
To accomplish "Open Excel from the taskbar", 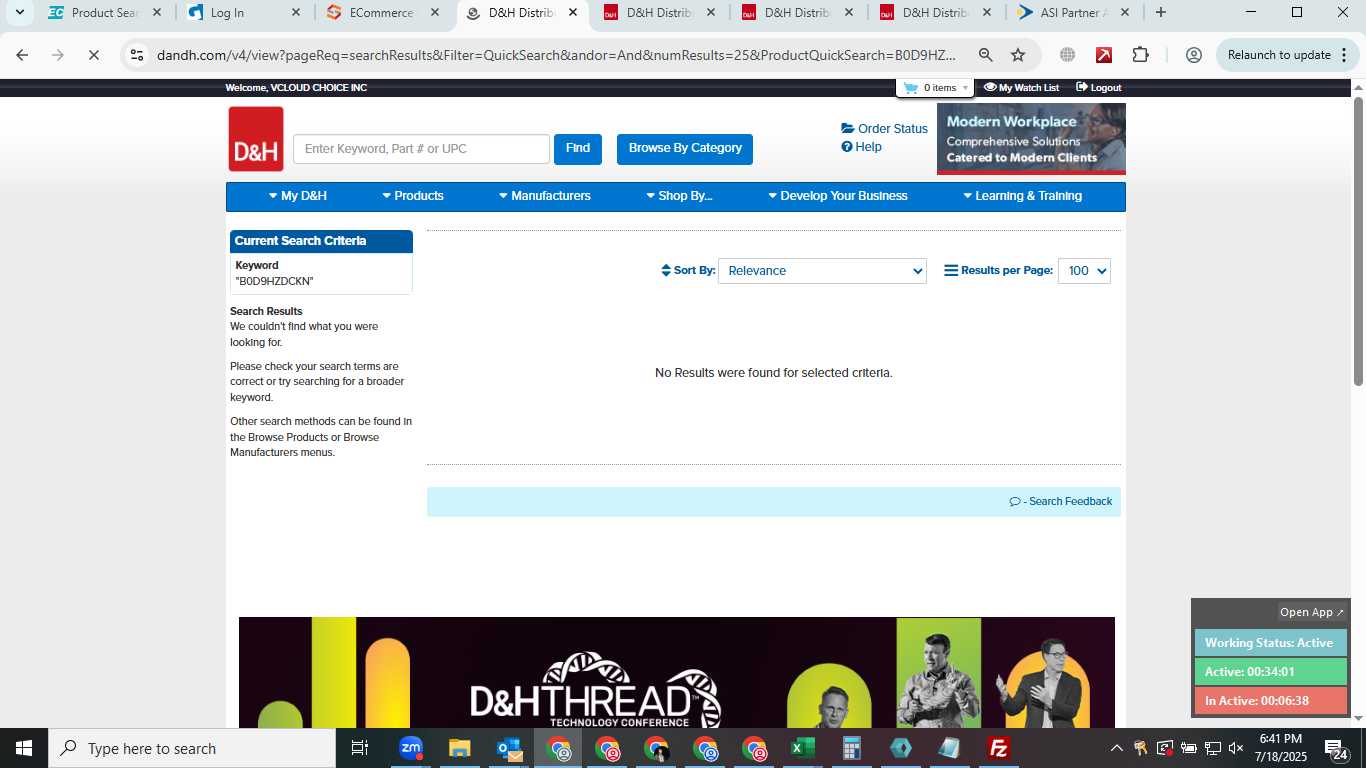I will click(x=802, y=748).
